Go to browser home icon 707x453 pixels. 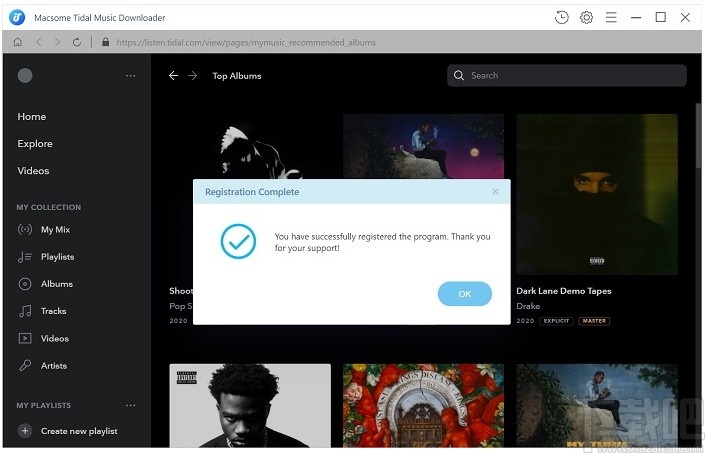coord(18,42)
